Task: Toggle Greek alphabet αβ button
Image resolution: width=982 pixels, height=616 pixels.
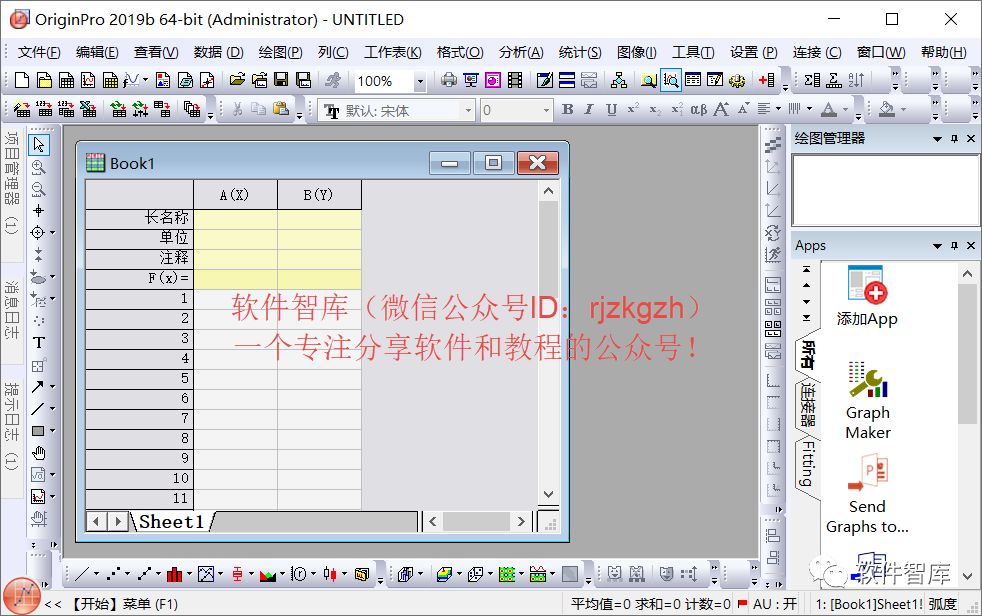Action: pyautogui.click(x=698, y=109)
